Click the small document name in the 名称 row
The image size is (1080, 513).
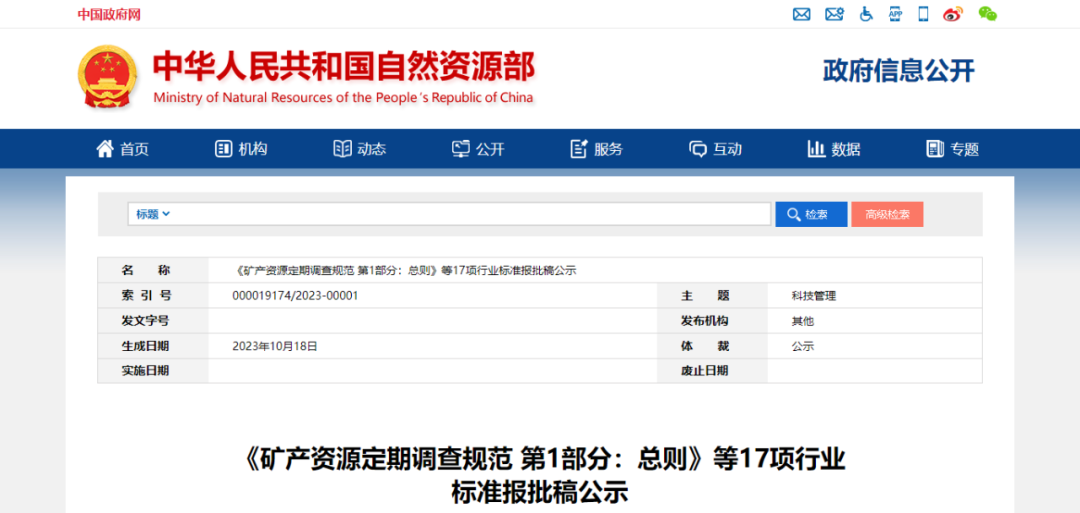click(404, 271)
